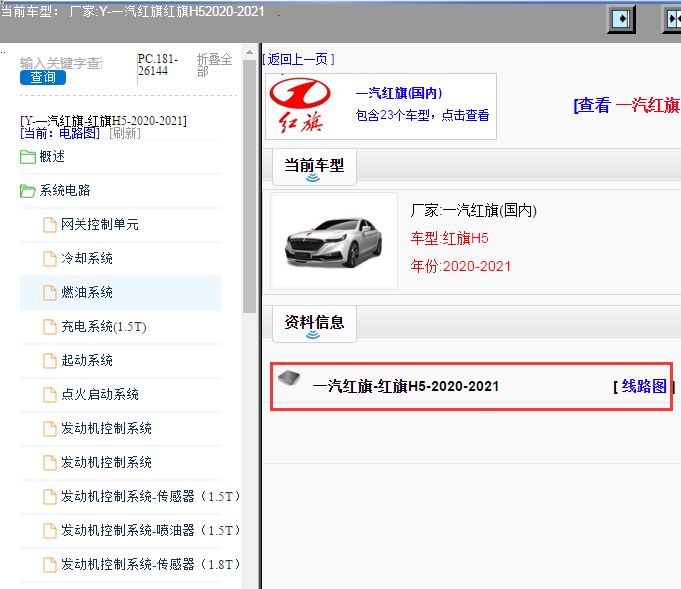The width and height of the screenshot is (681, 589).
Task: Select the 资料信息 tab
Action: 314,324
